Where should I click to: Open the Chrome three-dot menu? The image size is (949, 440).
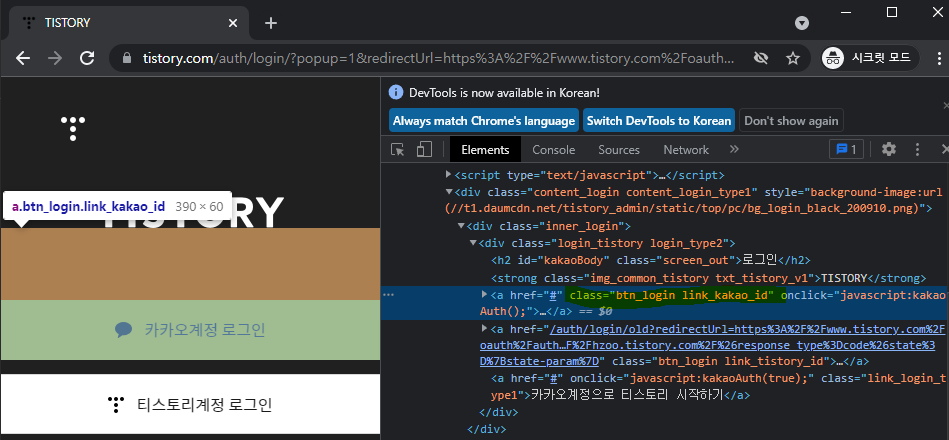[939, 58]
